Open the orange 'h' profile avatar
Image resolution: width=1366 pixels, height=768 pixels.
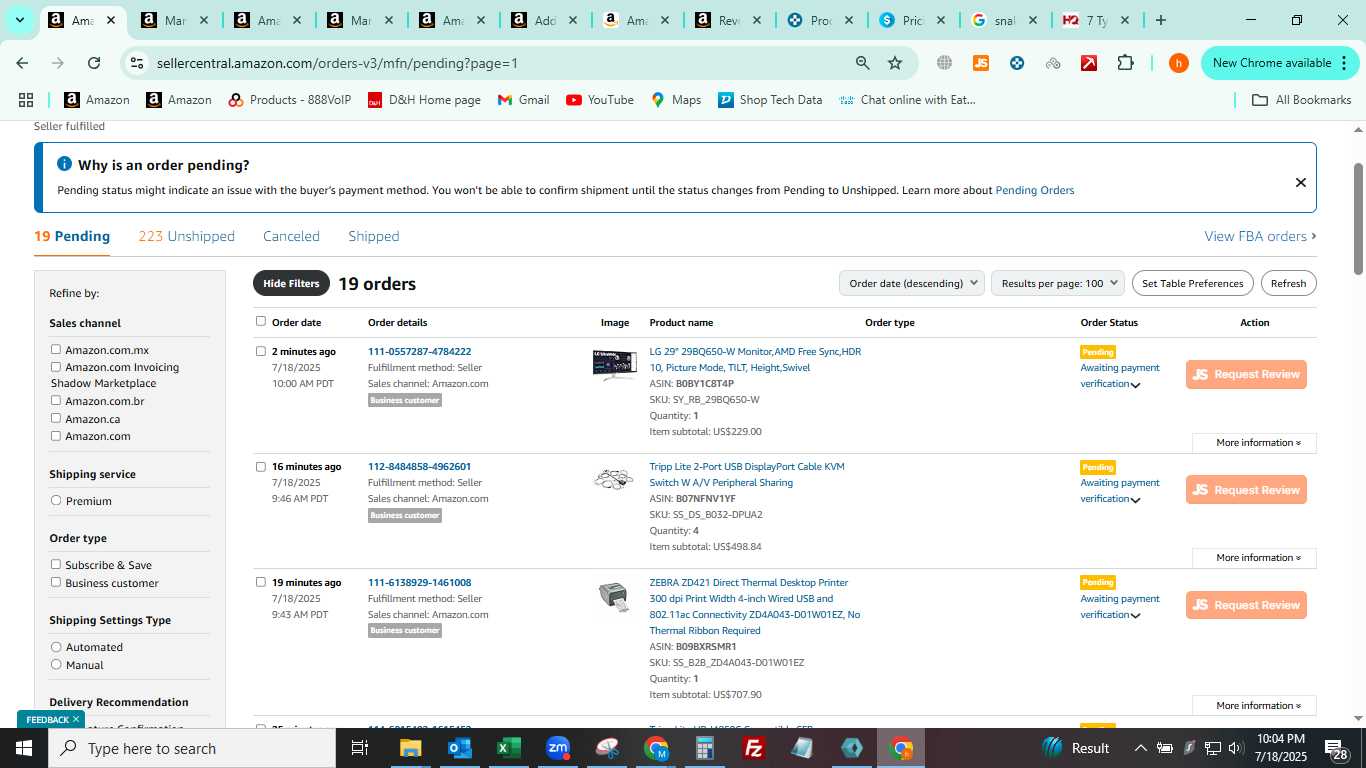click(x=1178, y=63)
